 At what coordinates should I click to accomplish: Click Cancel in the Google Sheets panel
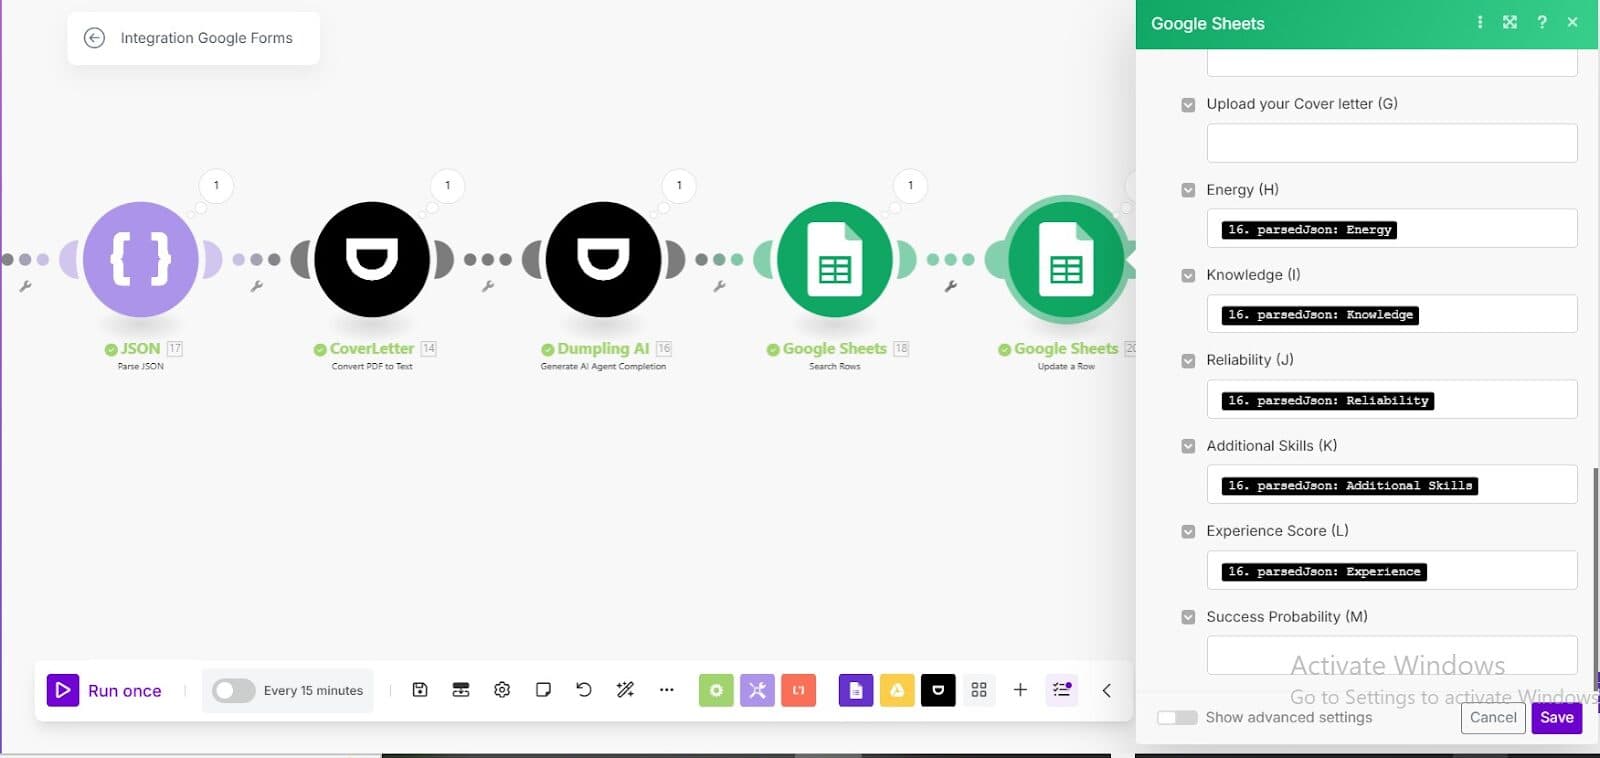coord(1493,717)
